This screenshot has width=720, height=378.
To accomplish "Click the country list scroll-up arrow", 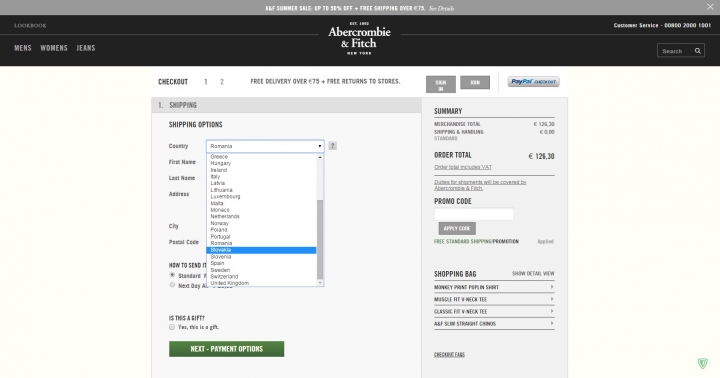I will pyautogui.click(x=320, y=157).
